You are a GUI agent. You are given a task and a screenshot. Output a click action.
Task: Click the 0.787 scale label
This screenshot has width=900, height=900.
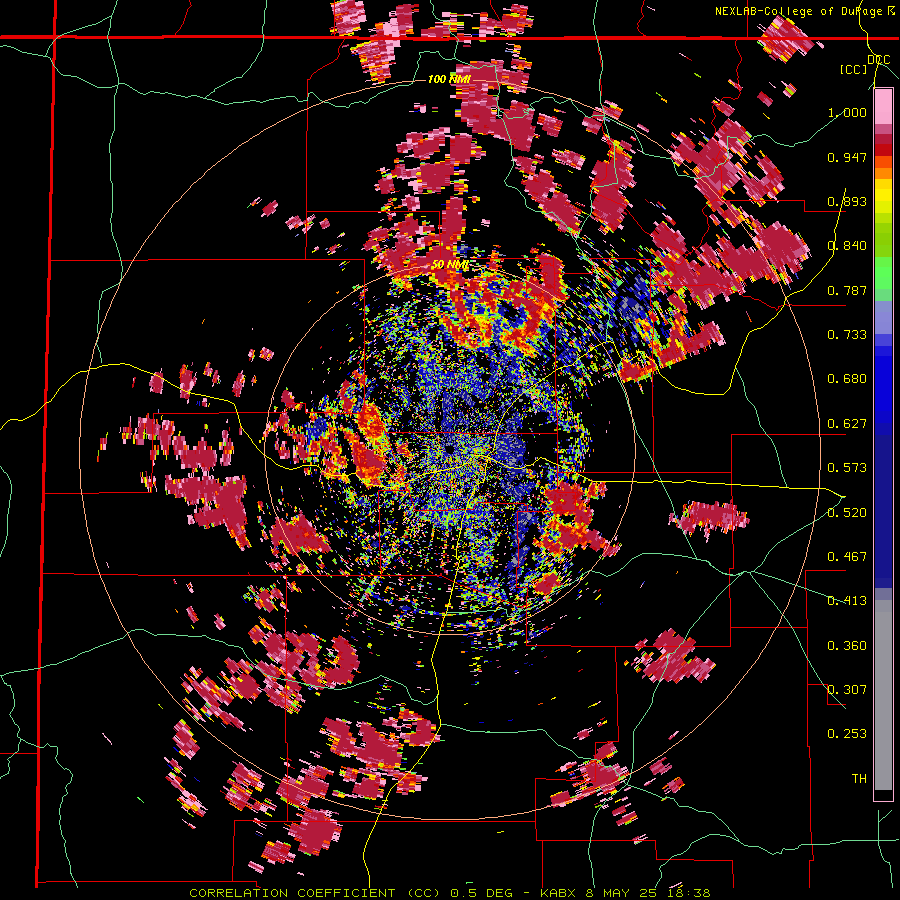point(847,290)
